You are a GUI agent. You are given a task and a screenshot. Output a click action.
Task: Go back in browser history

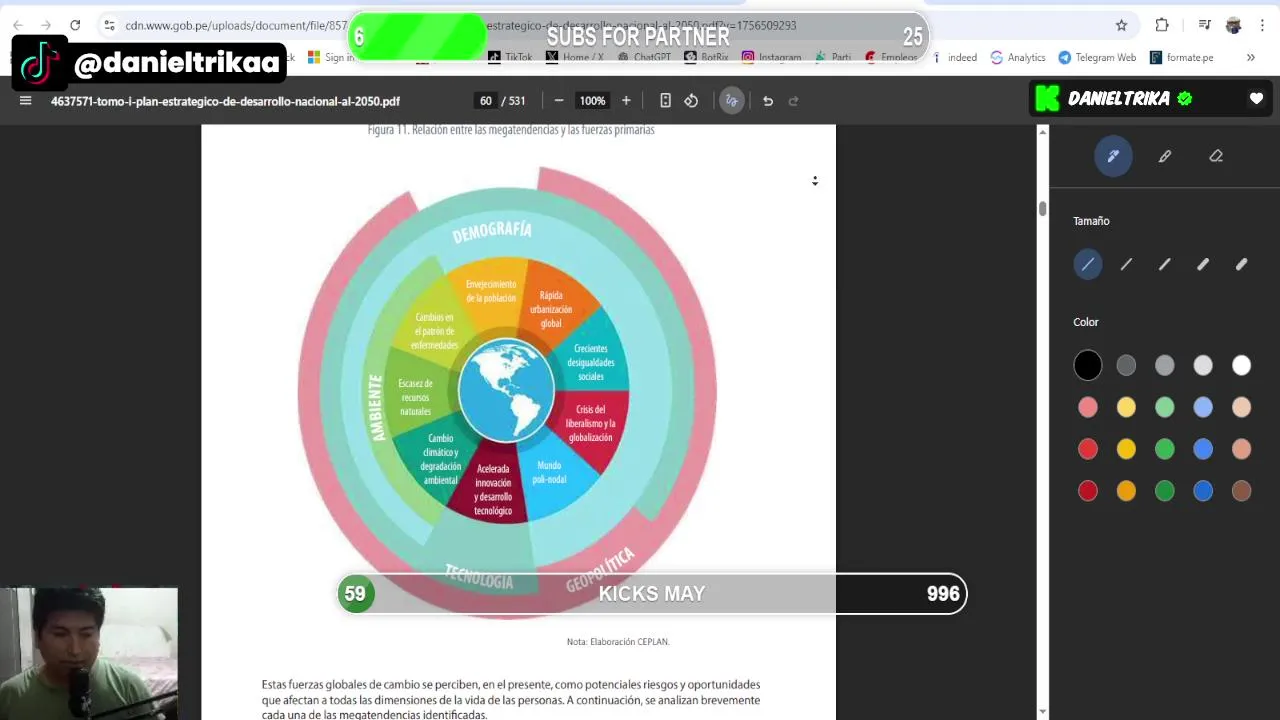click(x=18, y=25)
